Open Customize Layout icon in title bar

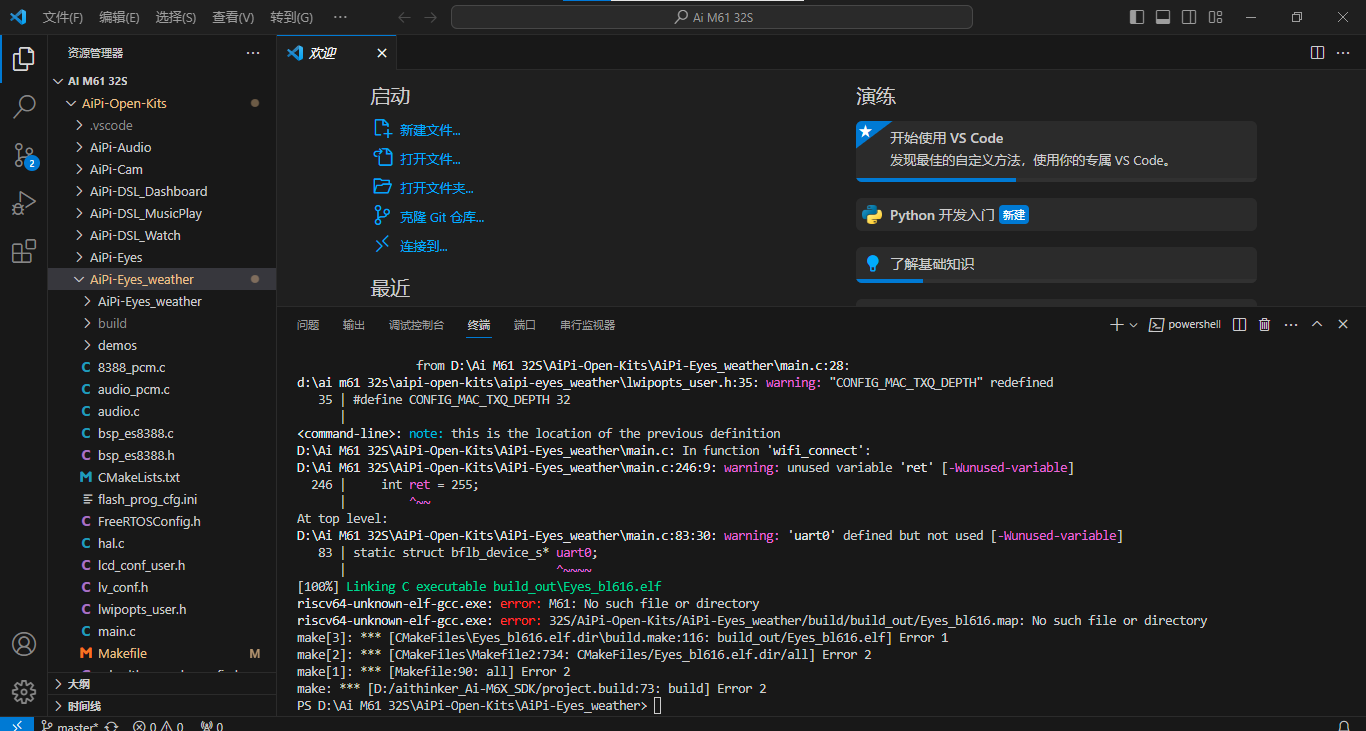(x=1215, y=17)
